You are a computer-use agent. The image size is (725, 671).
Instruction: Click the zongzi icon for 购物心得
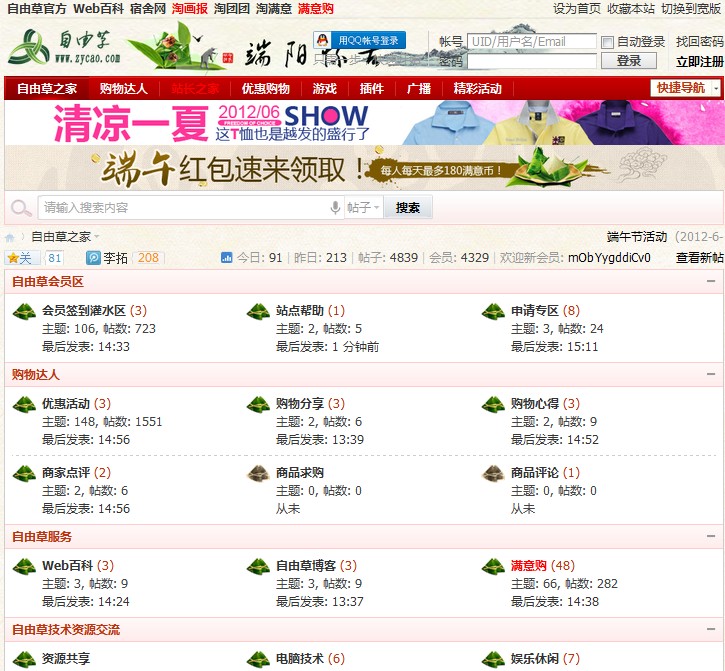pos(493,405)
